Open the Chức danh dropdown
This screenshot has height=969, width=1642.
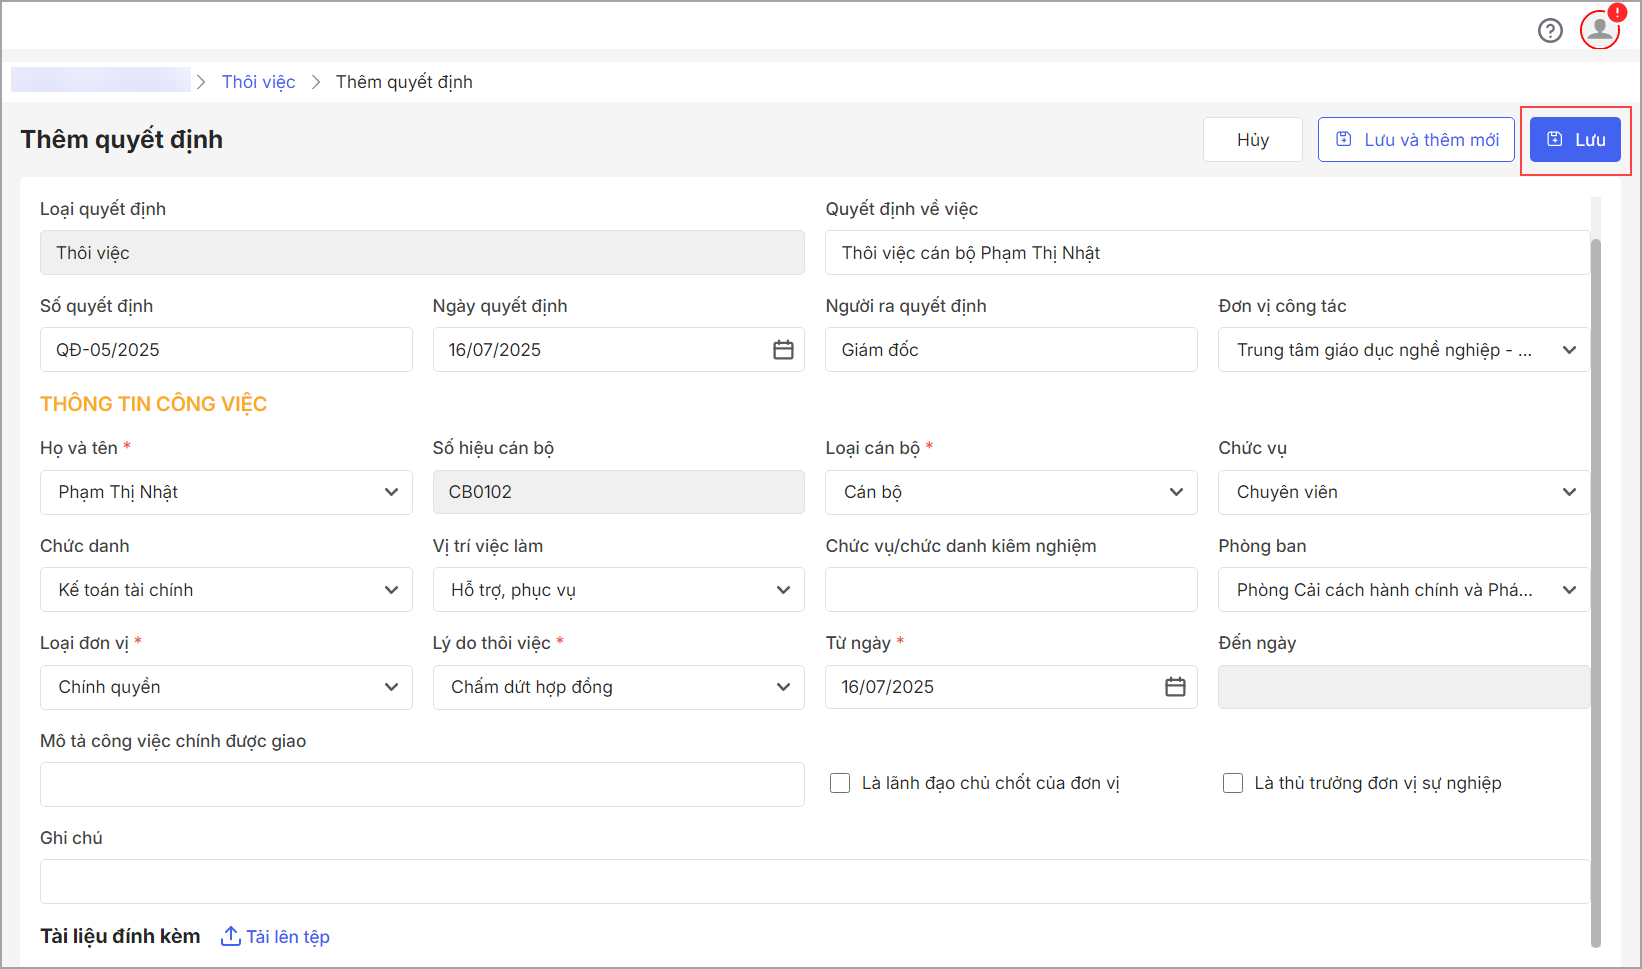pos(391,590)
